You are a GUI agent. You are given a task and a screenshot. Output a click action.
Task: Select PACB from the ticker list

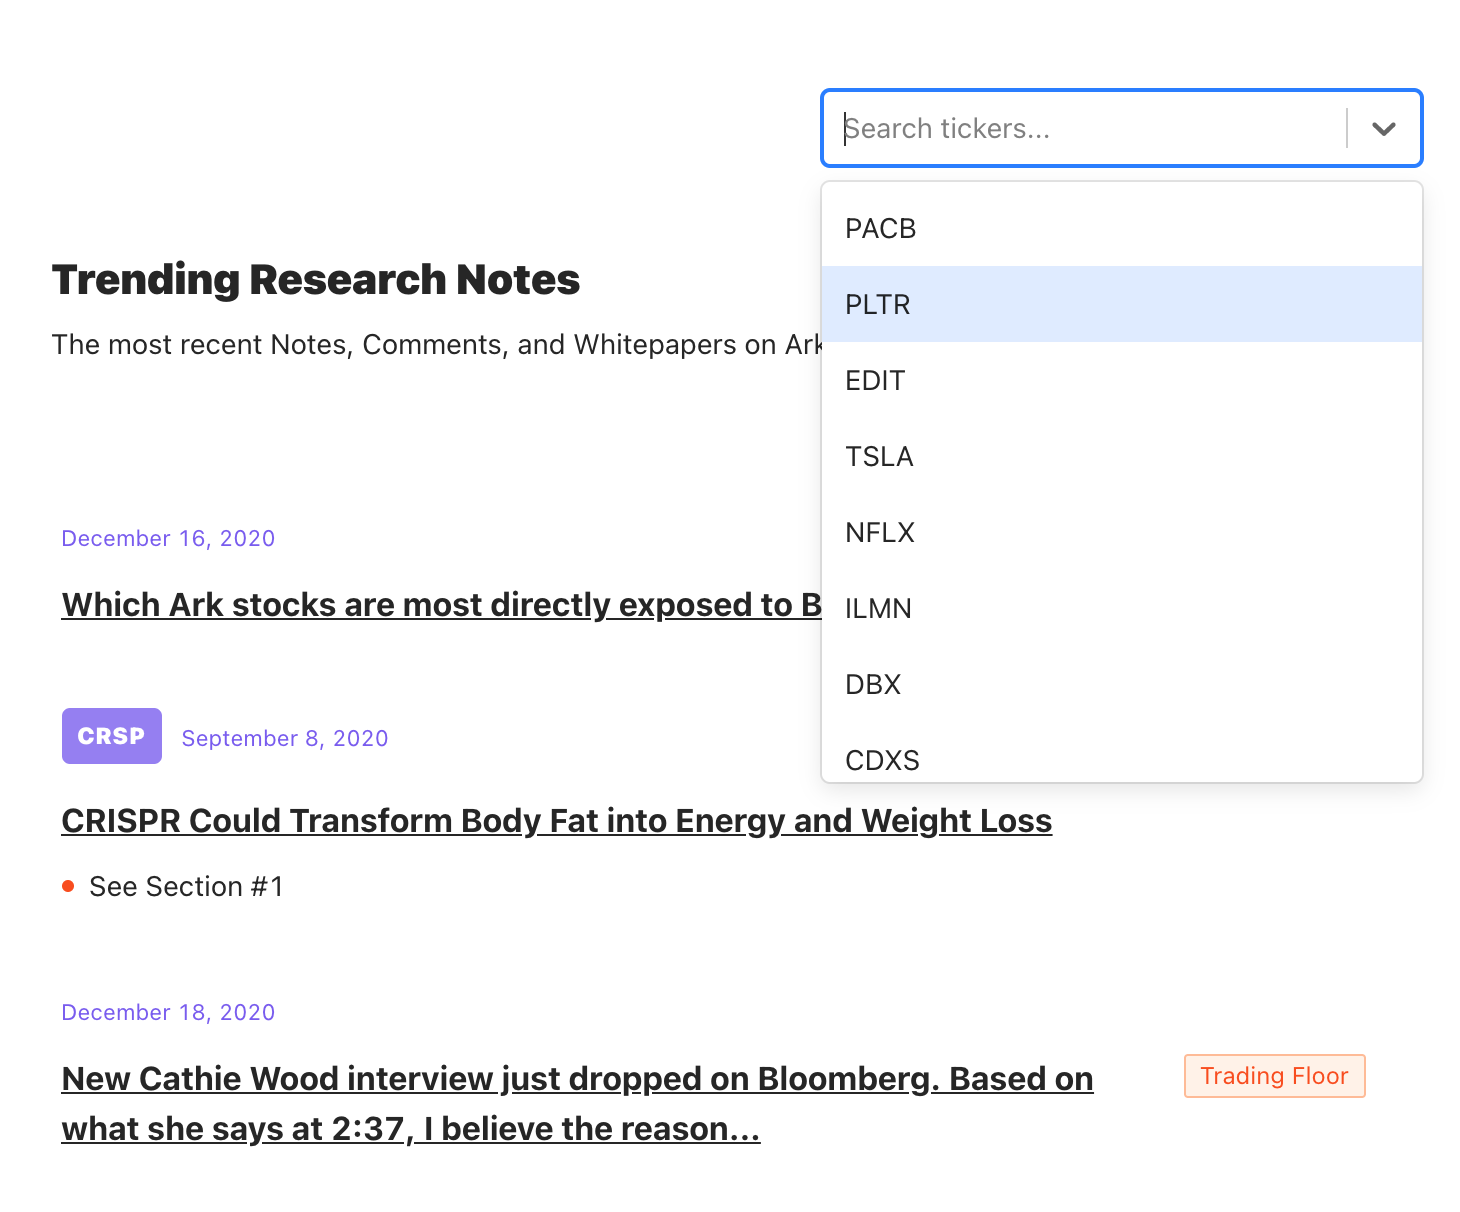coord(1121,229)
